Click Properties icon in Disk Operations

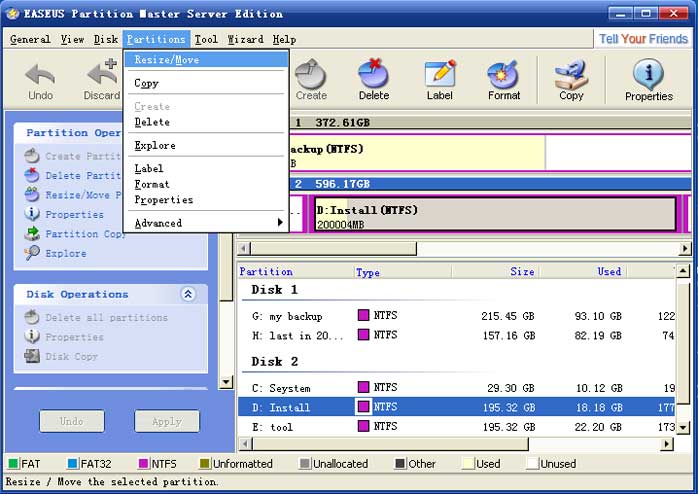32,337
